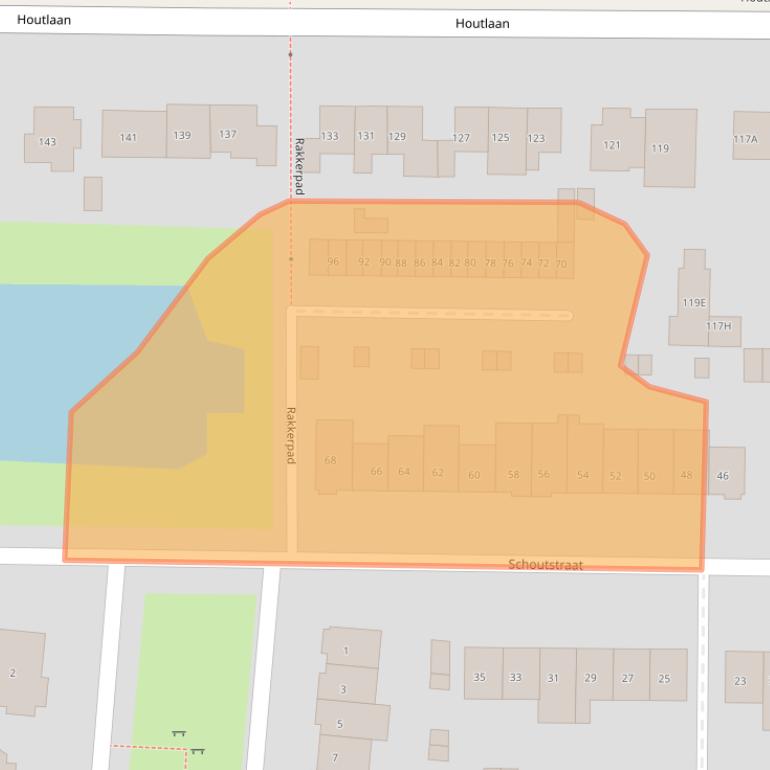The image size is (770, 770).
Task: Select house number 143
Action: [47, 142]
